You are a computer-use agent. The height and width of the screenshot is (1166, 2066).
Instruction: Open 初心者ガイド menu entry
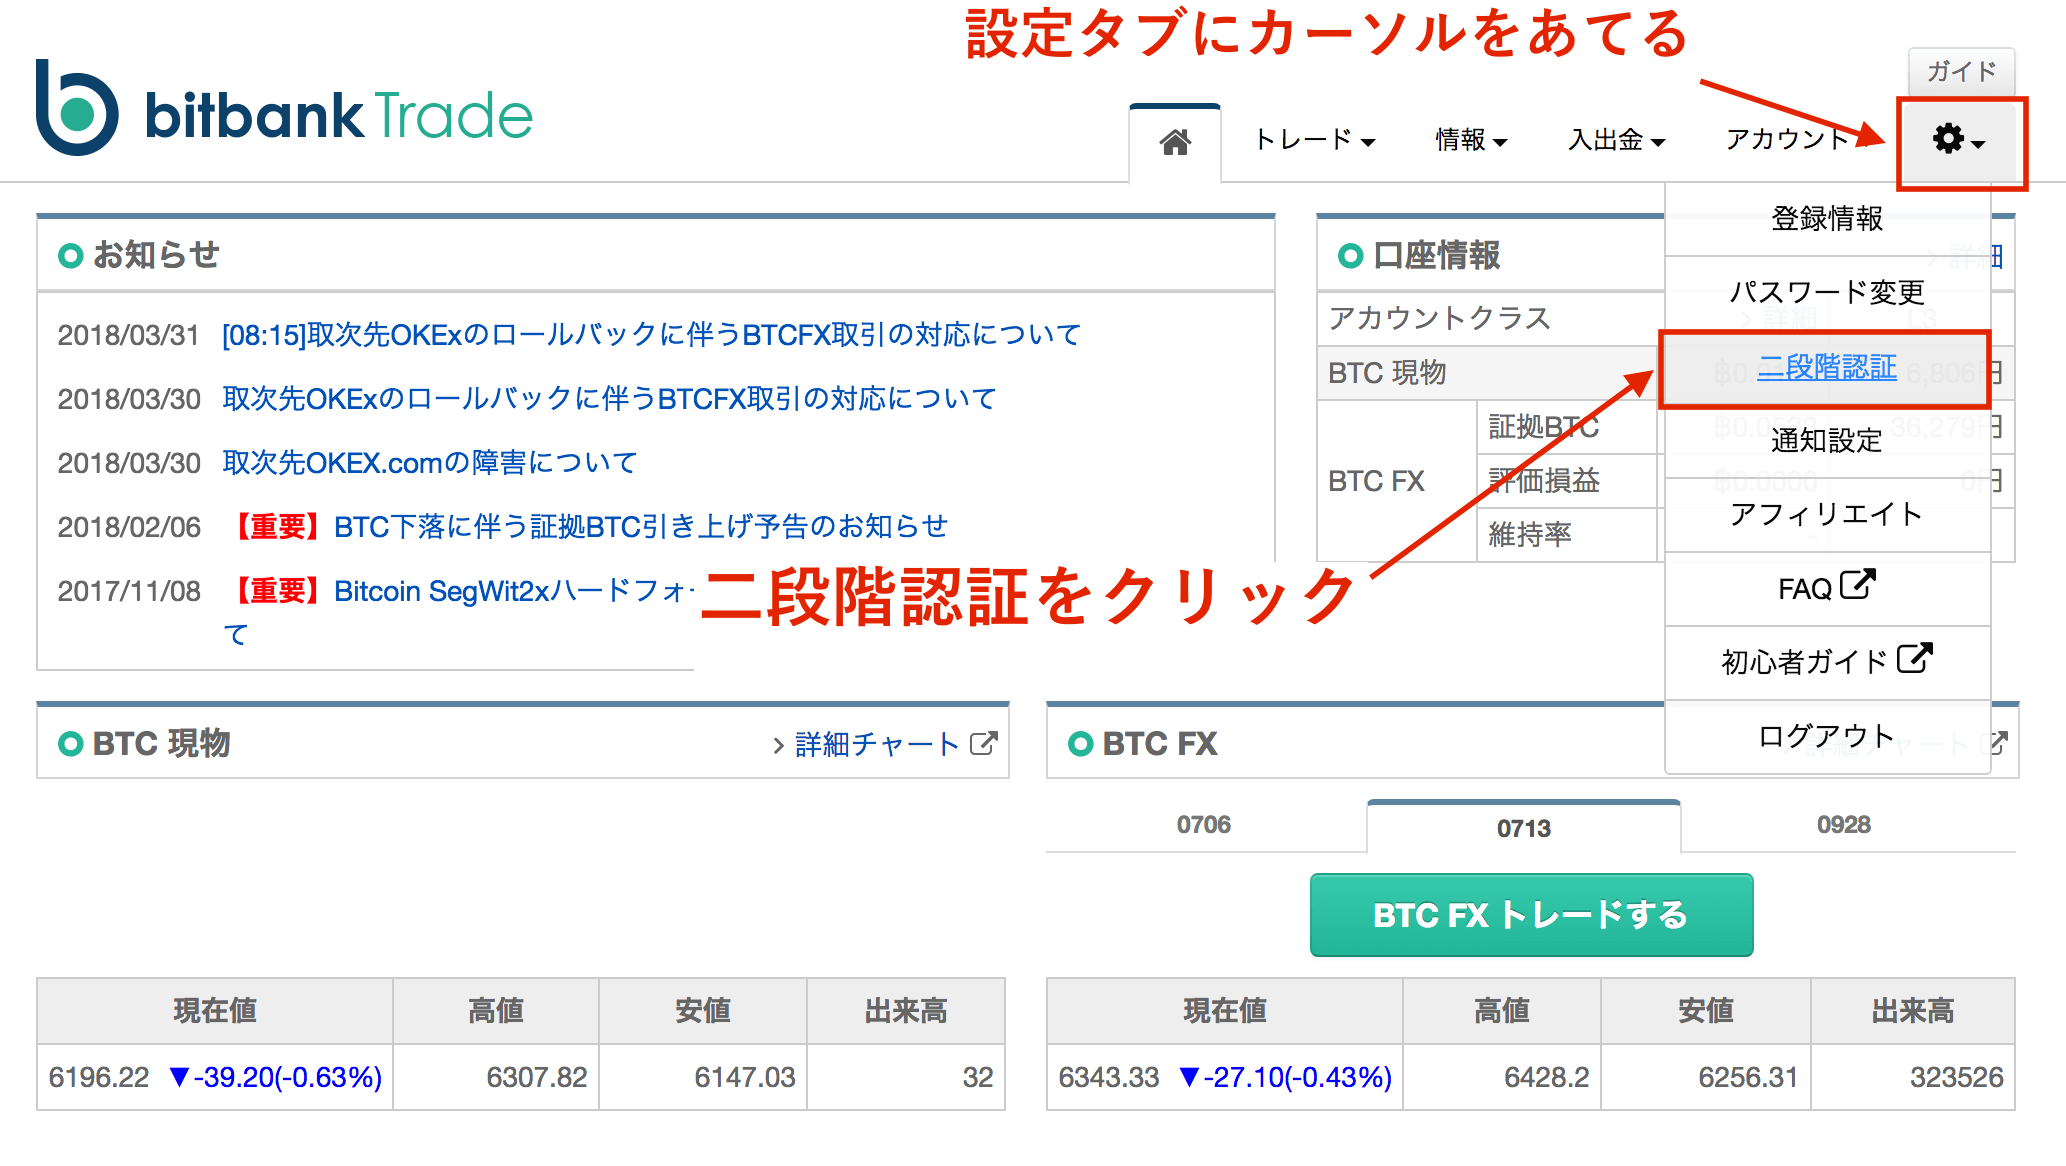[1827, 662]
